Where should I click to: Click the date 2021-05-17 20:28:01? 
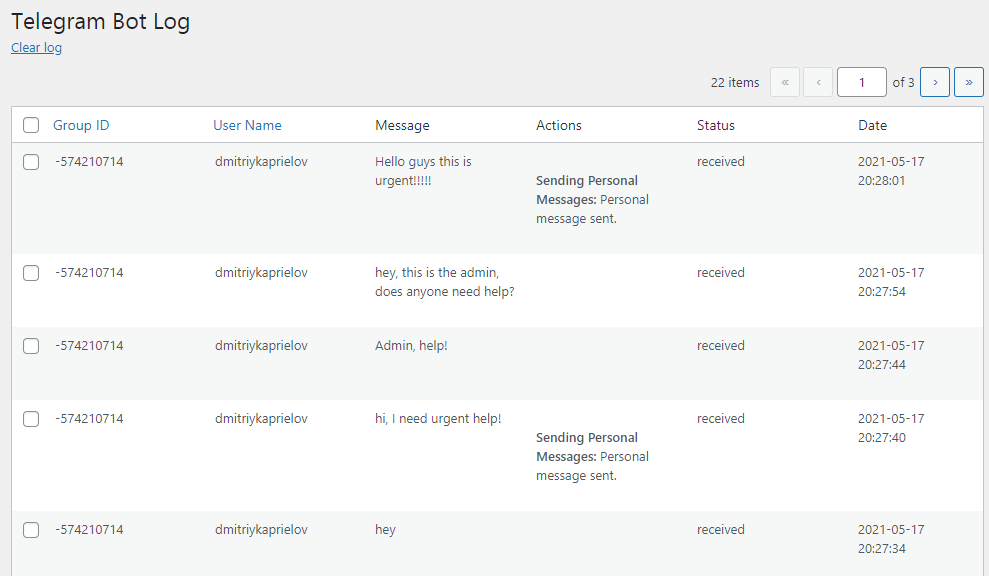tap(891, 171)
